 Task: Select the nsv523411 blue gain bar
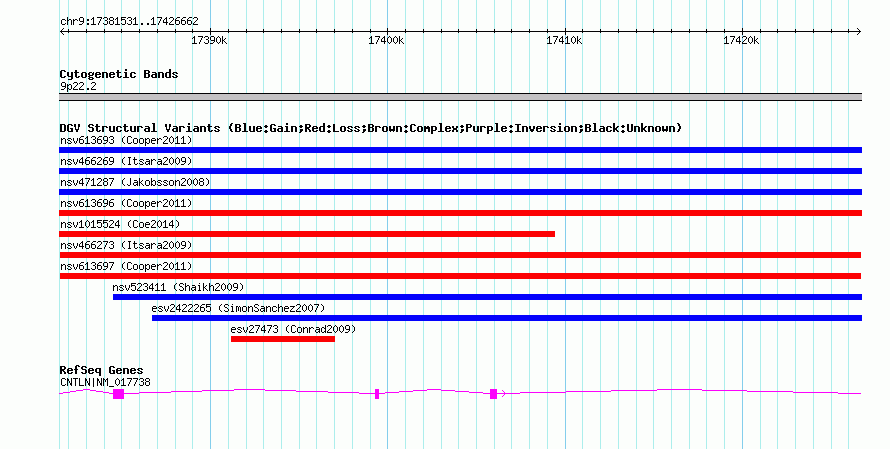coord(488,297)
